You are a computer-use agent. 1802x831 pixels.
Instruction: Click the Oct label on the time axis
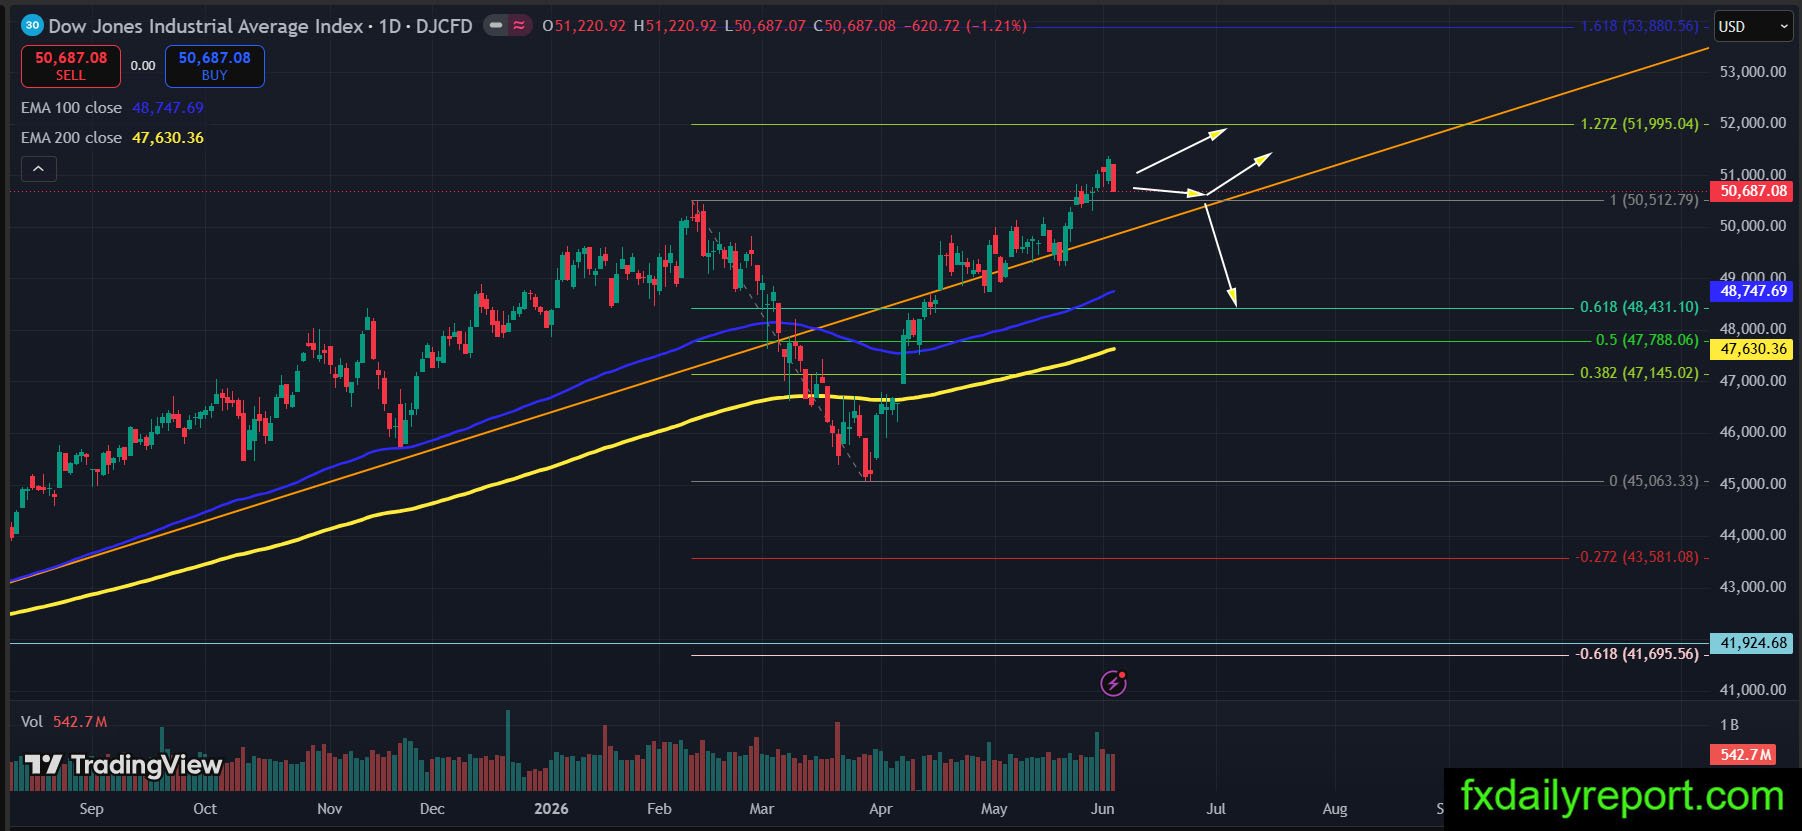[205, 809]
